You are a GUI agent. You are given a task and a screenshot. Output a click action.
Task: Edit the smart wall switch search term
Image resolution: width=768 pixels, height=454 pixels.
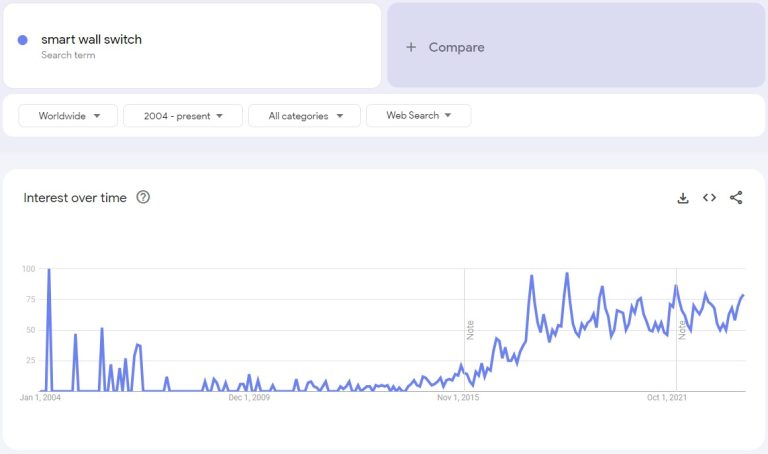pyautogui.click(x=91, y=40)
